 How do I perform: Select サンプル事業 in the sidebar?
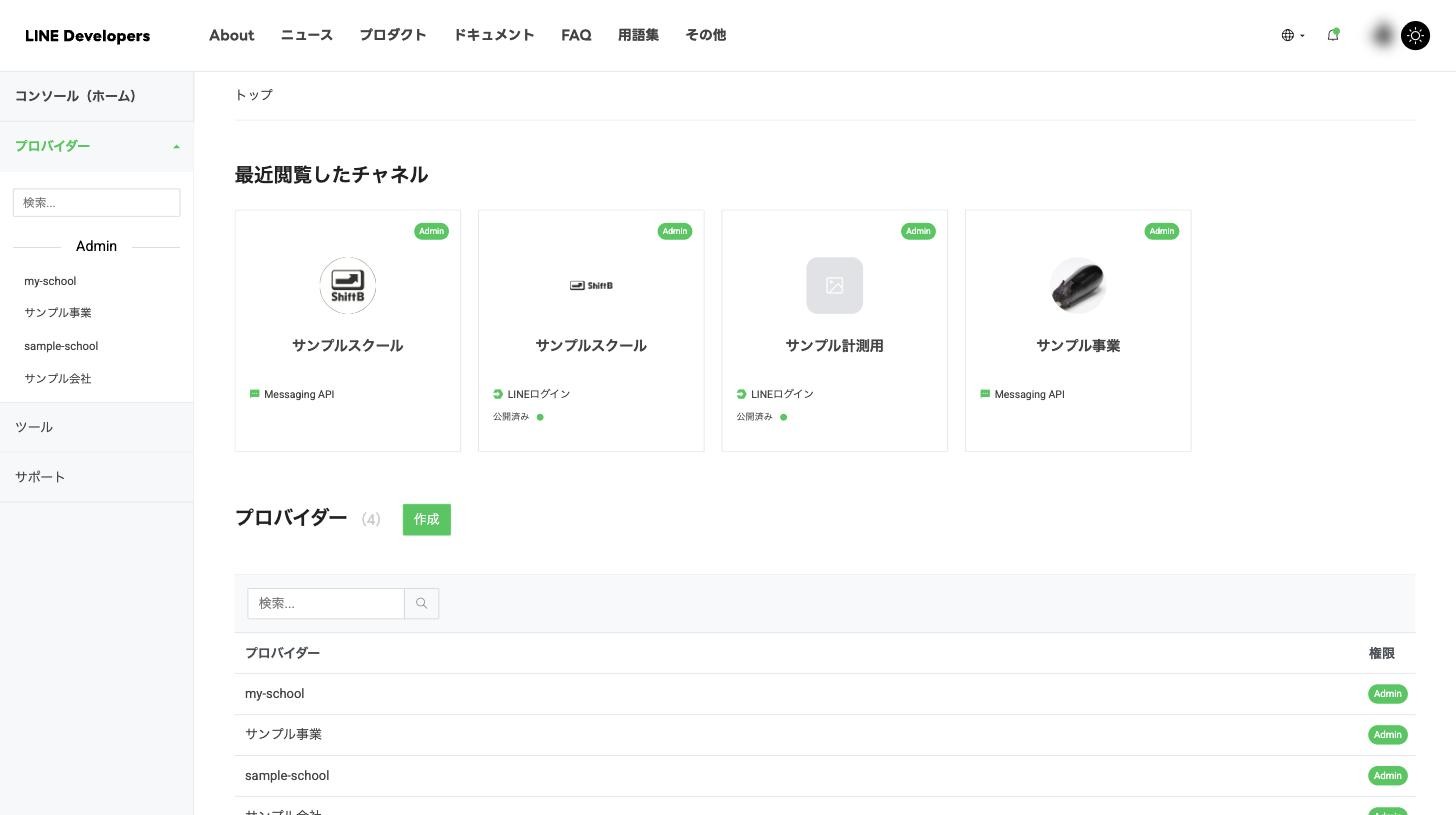coord(58,313)
